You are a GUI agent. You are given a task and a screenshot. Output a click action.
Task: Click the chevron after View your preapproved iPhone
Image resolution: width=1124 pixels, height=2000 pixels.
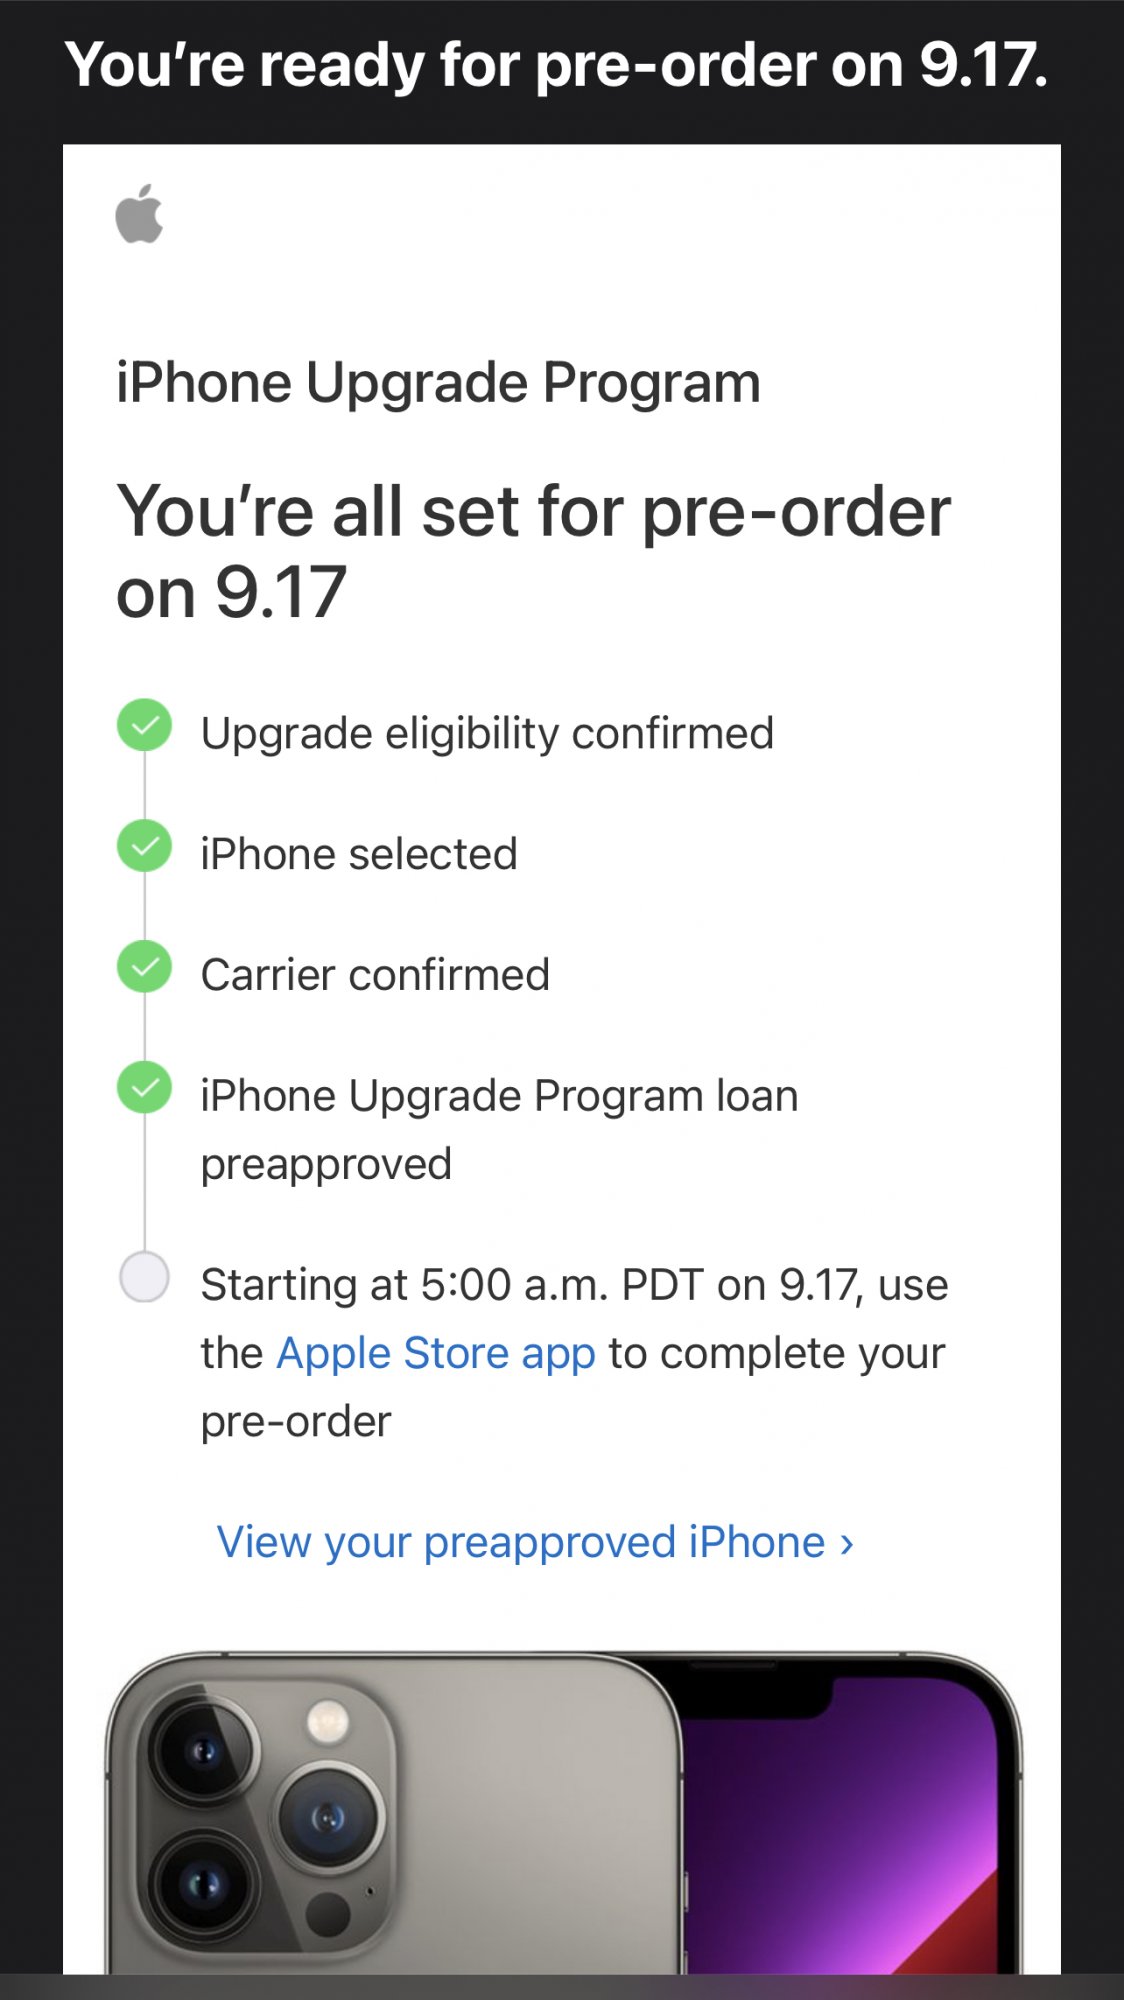coord(847,1544)
